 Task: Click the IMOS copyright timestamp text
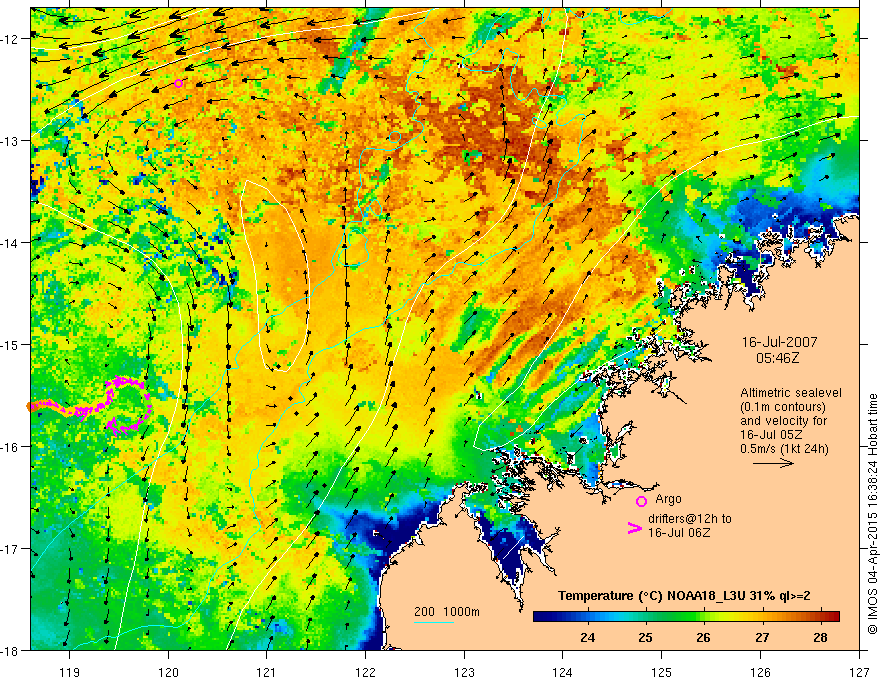[872, 513]
